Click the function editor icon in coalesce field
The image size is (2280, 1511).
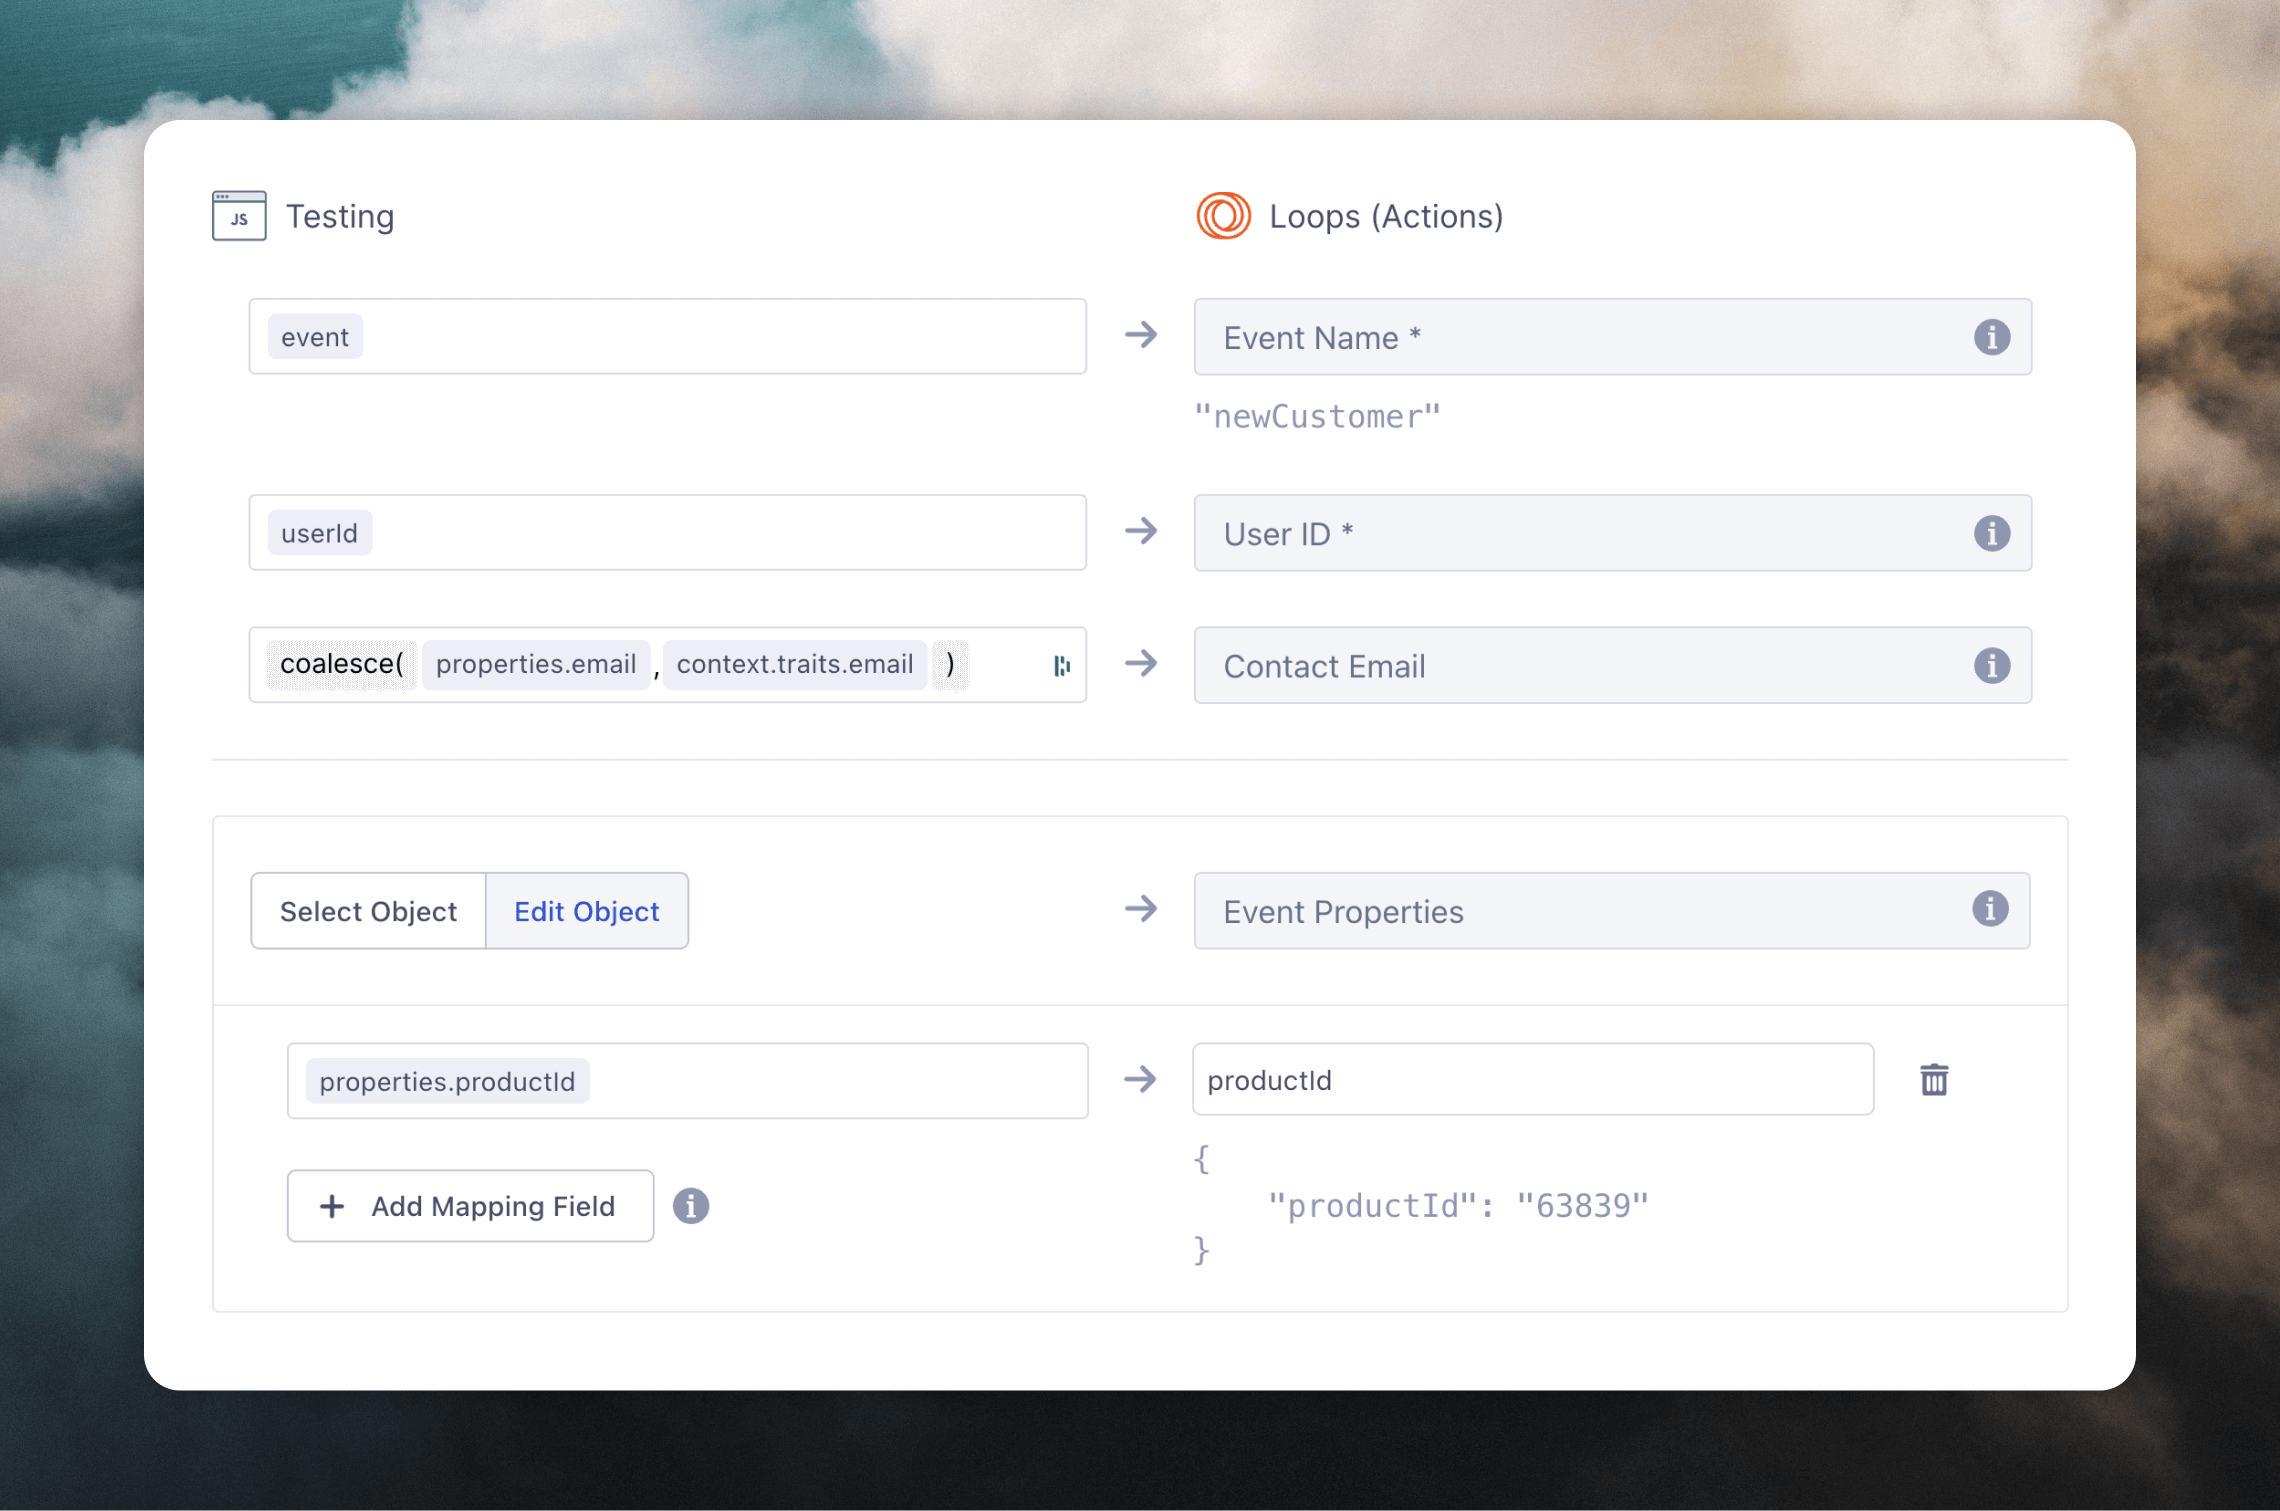pos(1062,666)
